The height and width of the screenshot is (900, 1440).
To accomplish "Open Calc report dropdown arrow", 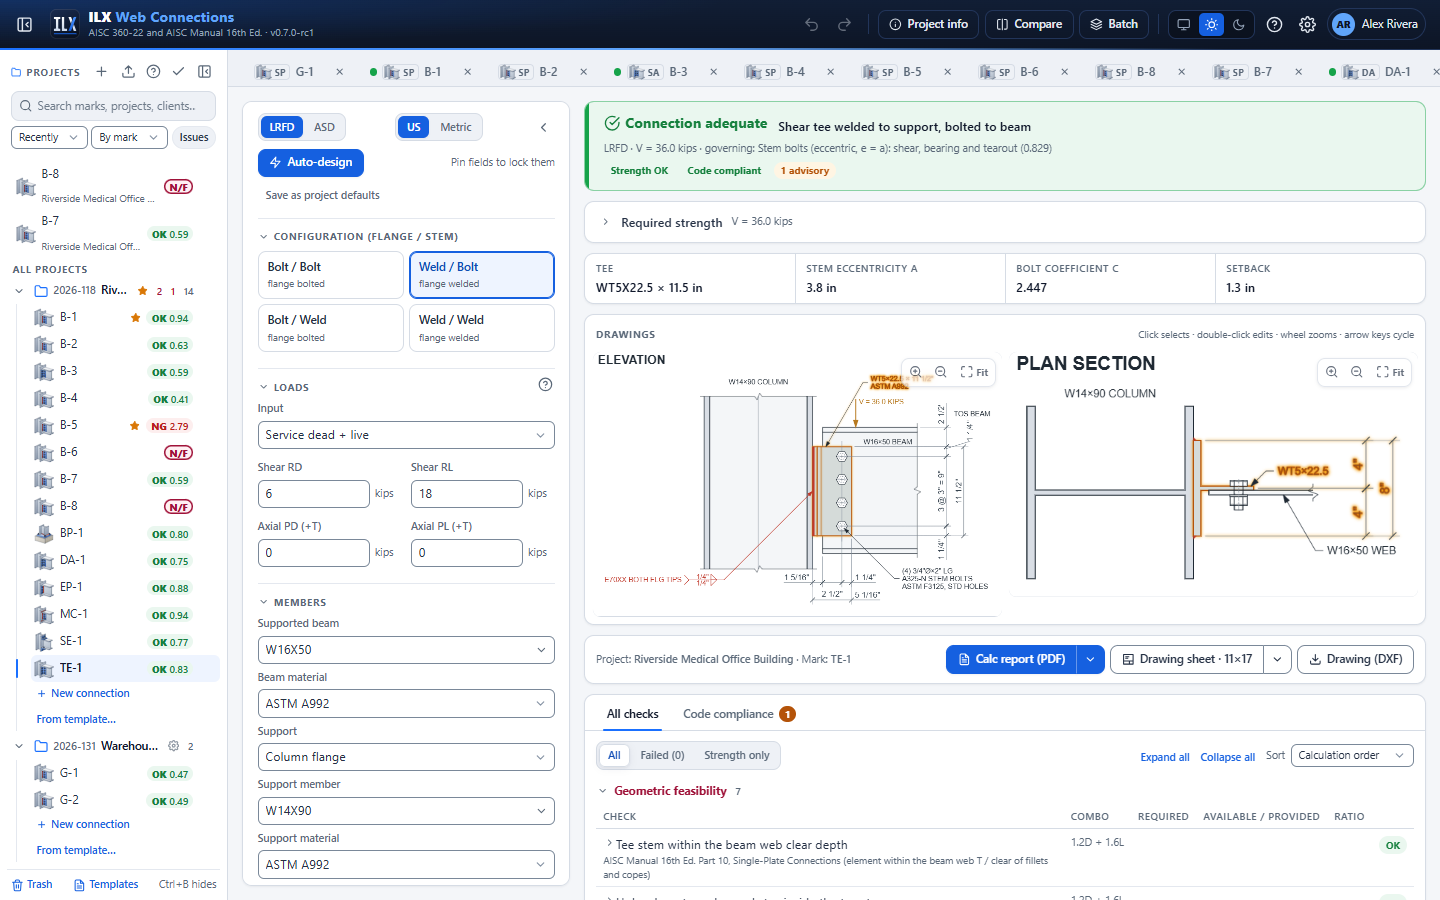I will coord(1090,659).
